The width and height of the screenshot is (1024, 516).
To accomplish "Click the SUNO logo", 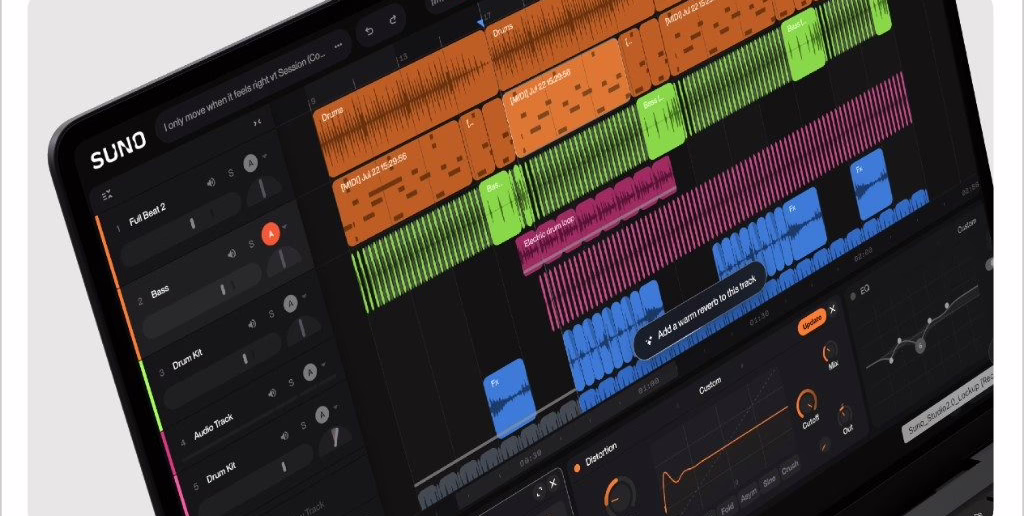I will [118, 151].
